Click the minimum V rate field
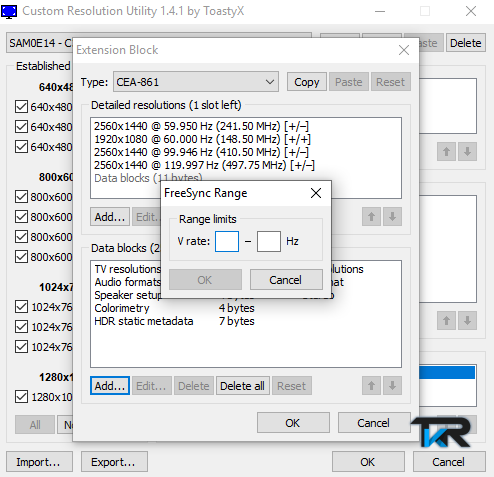This screenshot has width=494, height=477. point(227,241)
